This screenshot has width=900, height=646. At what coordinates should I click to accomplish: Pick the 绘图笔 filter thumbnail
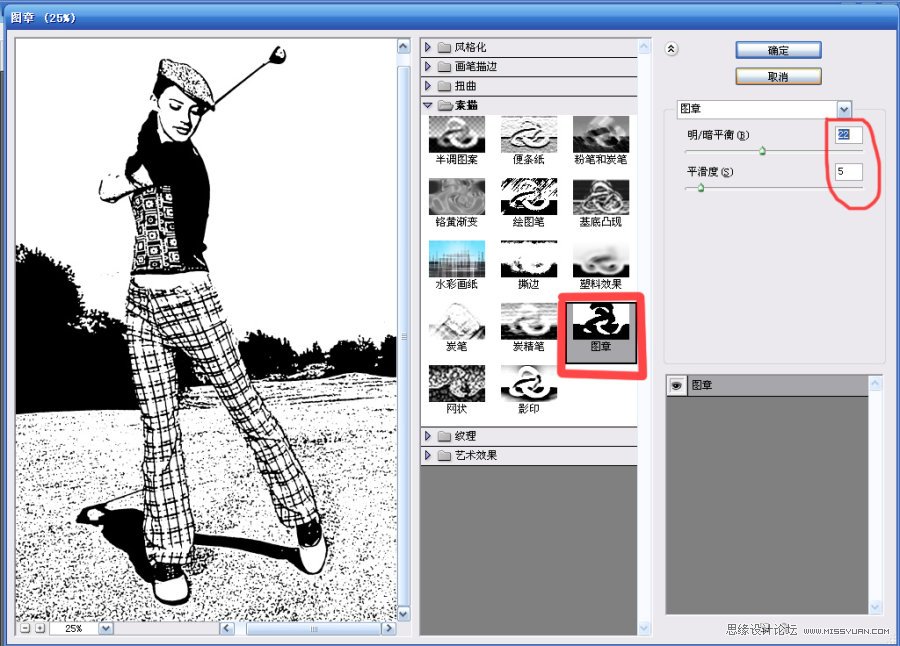[528, 196]
